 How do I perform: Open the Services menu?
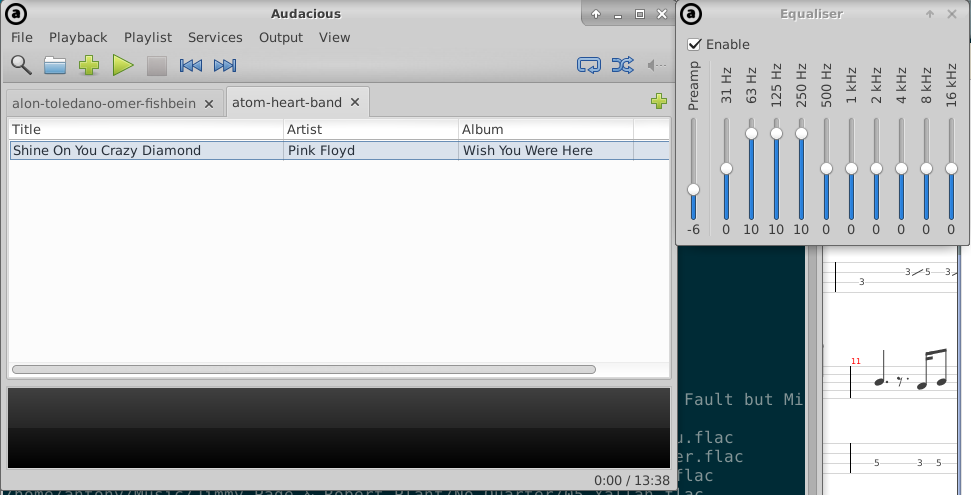click(x=215, y=37)
